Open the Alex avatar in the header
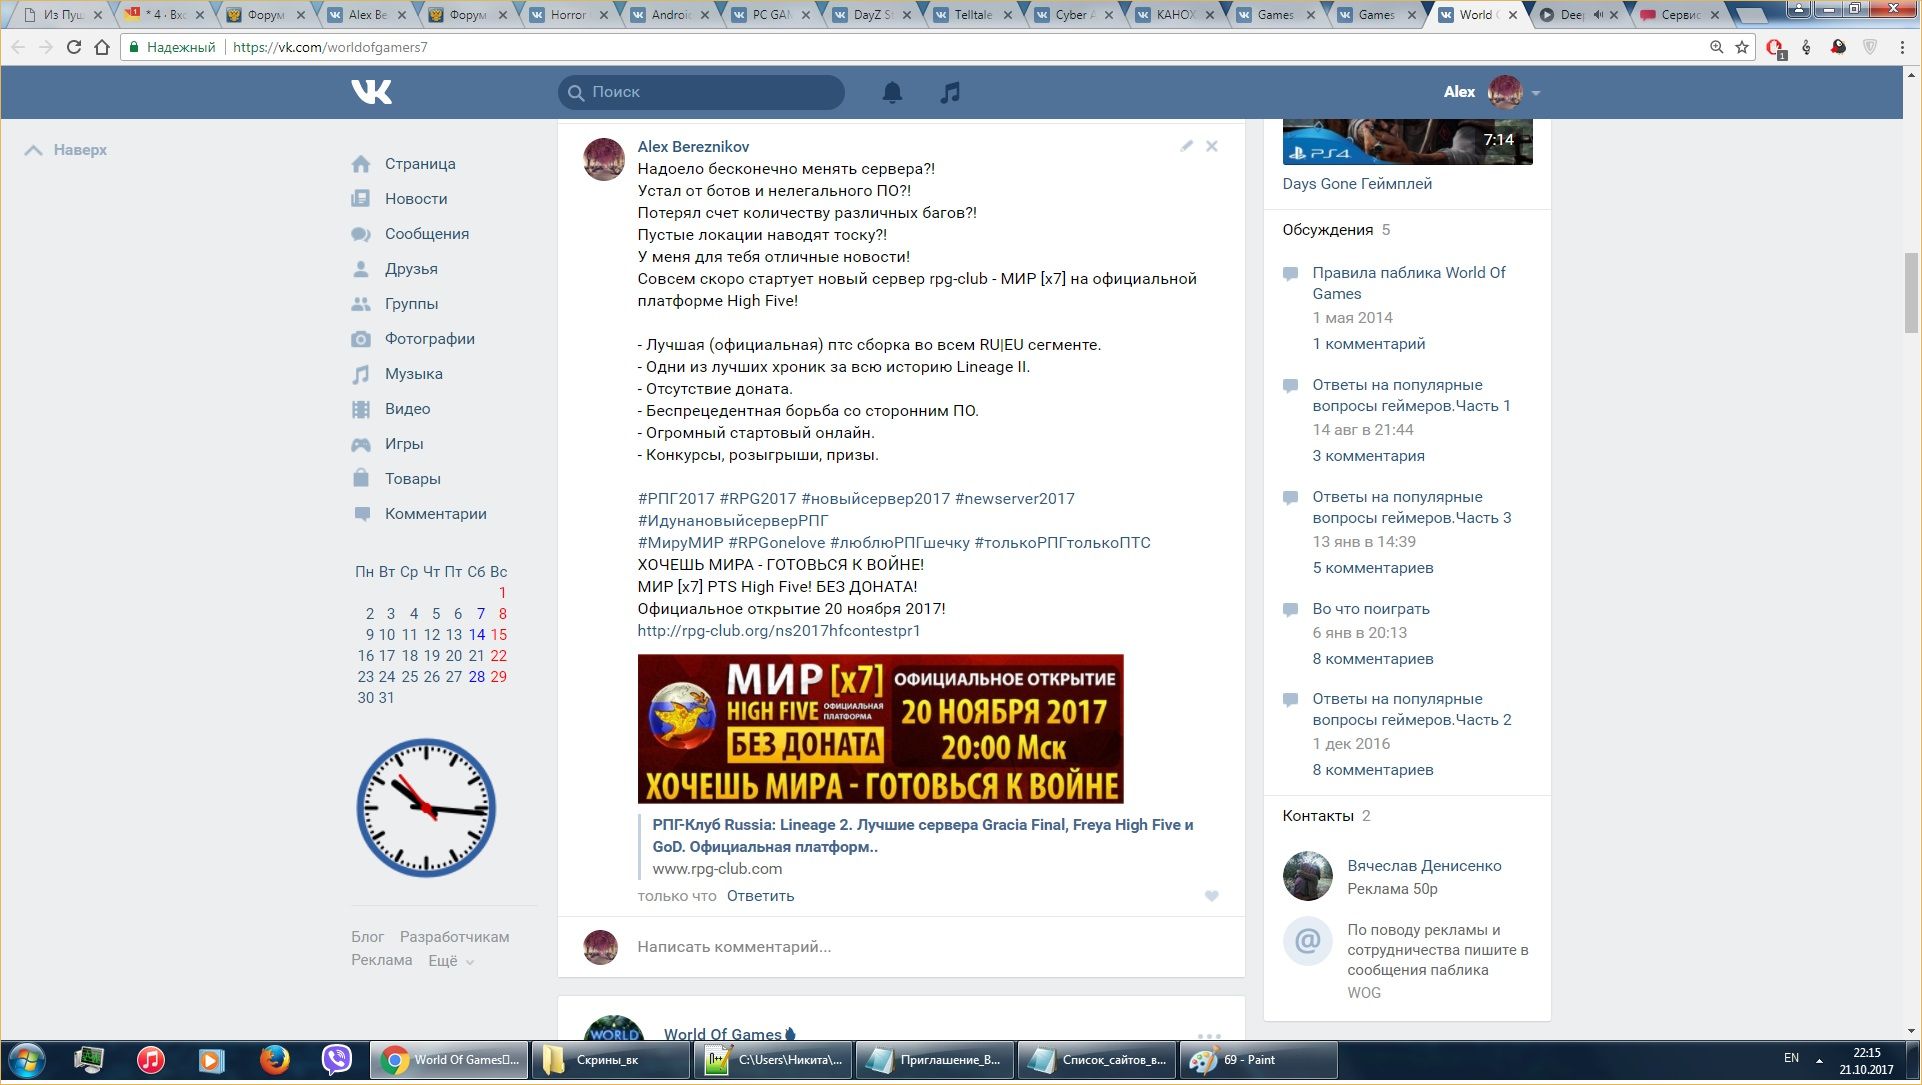The height and width of the screenshot is (1085, 1922). point(1504,92)
